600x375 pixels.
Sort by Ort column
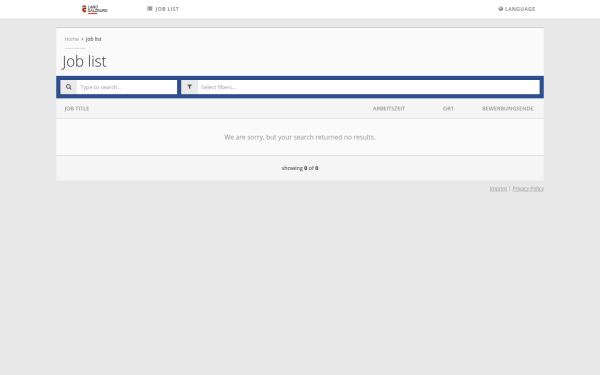pyautogui.click(x=448, y=109)
